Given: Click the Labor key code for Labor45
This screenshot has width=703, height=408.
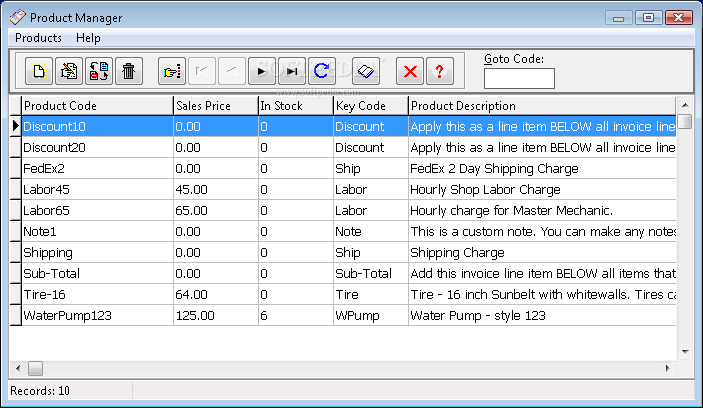Looking at the screenshot, I should pyautogui.click(x=371, y=190).
